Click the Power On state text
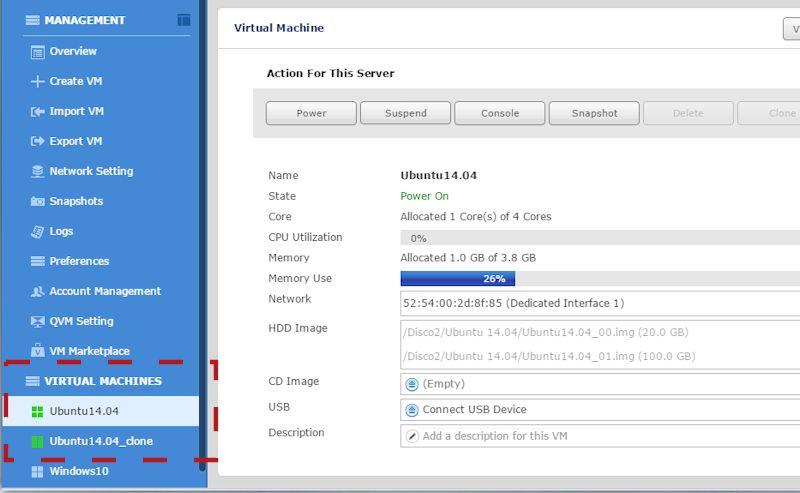Viewport: 800px width, 493px height. (424, 196)
